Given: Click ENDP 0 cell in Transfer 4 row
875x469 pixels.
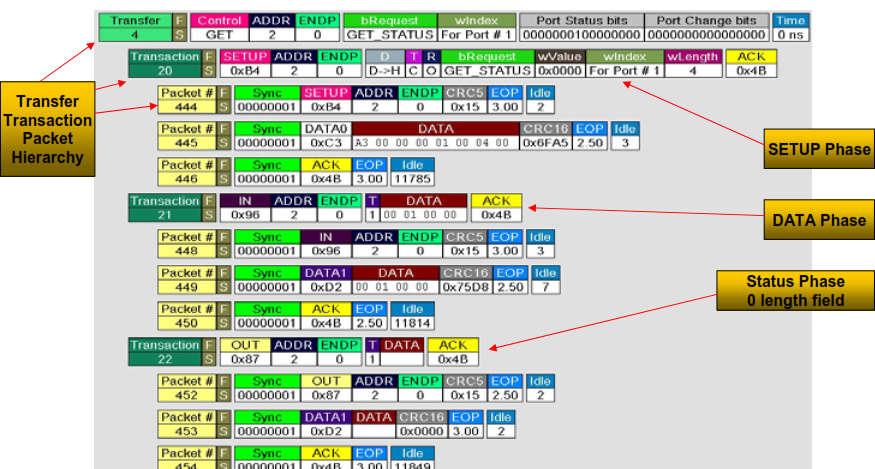Looking at the screenshot, I should tap(317, 27).
